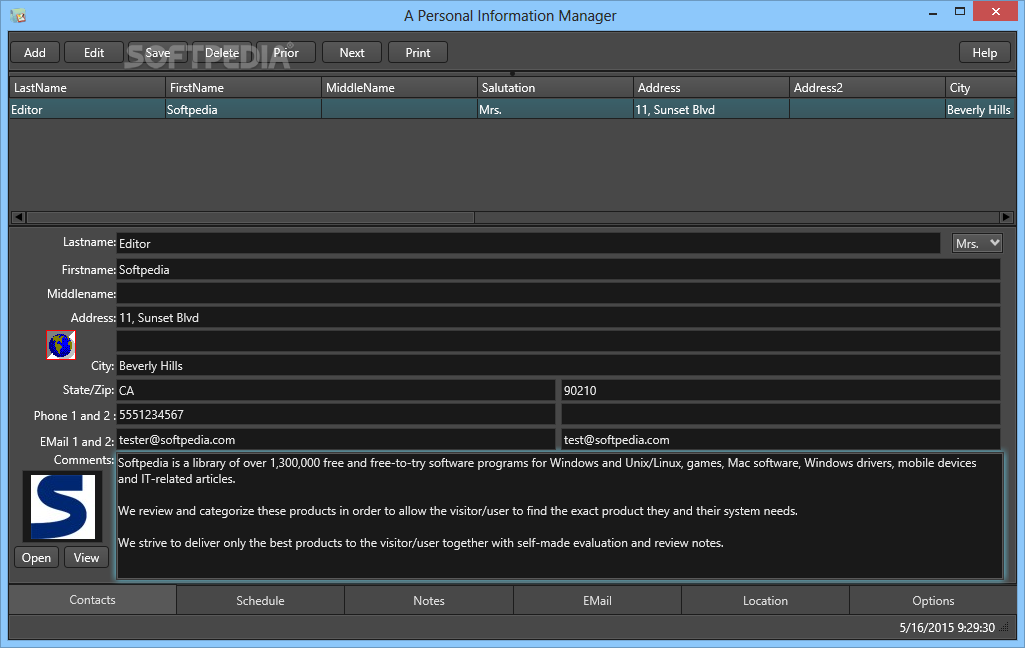
Task: Click the Salutation column header
Action: pos(555,88)
